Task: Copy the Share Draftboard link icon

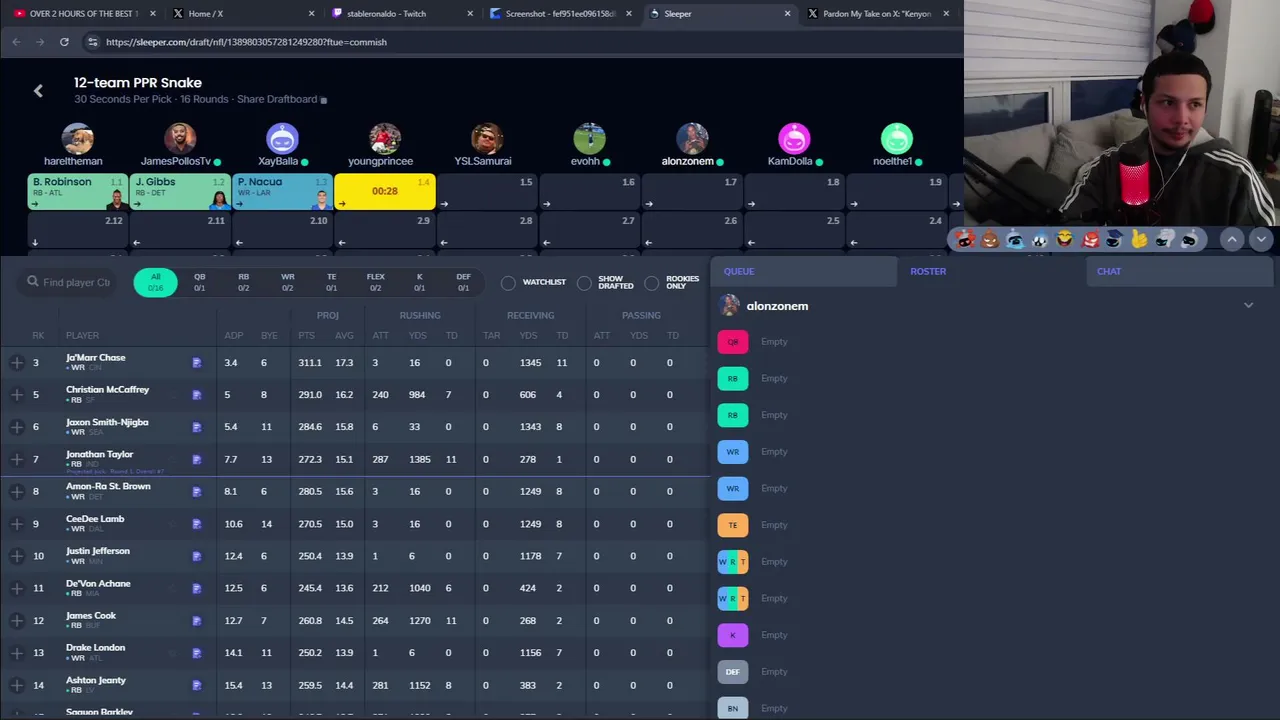Action: pyautogui.click(x=323, y=100)
